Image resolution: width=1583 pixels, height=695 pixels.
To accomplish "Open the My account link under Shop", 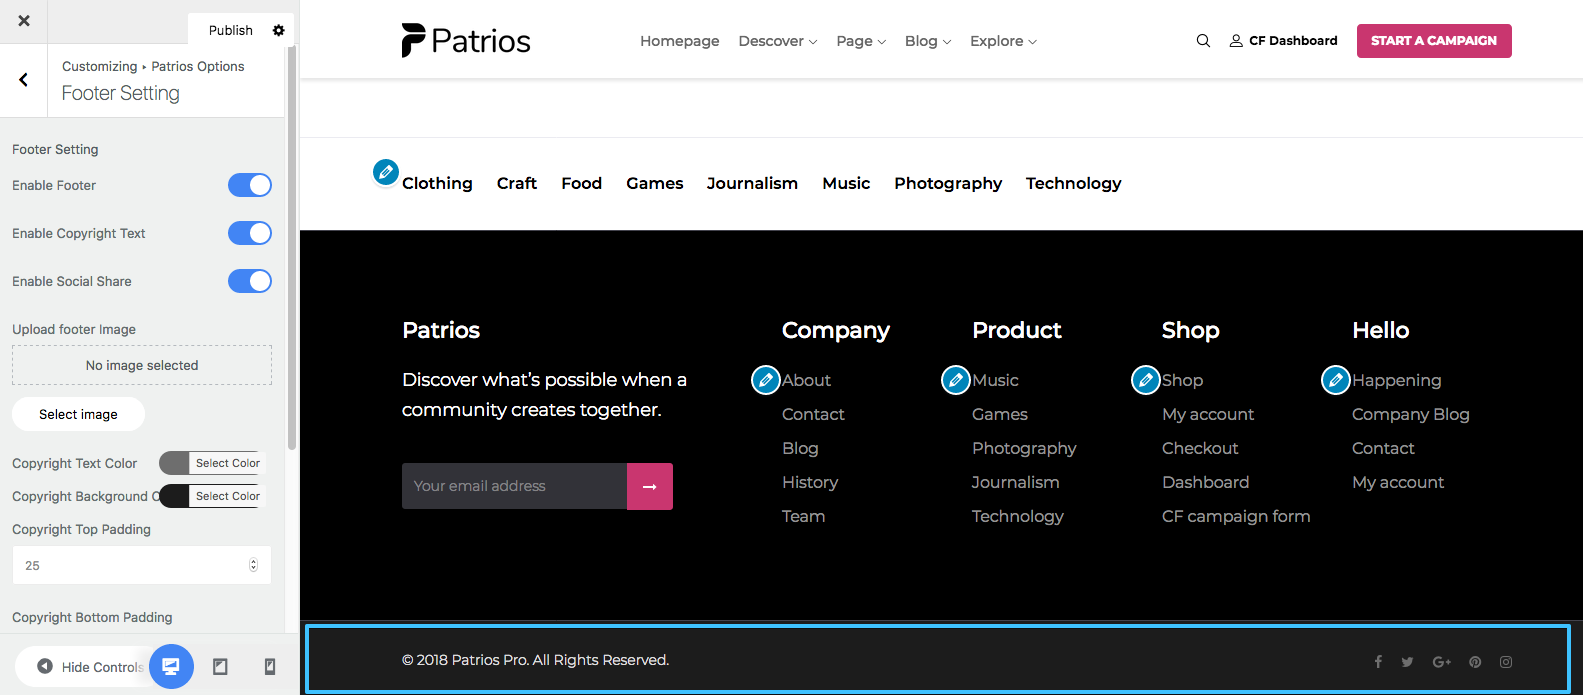I will (x=1208, y=415).
